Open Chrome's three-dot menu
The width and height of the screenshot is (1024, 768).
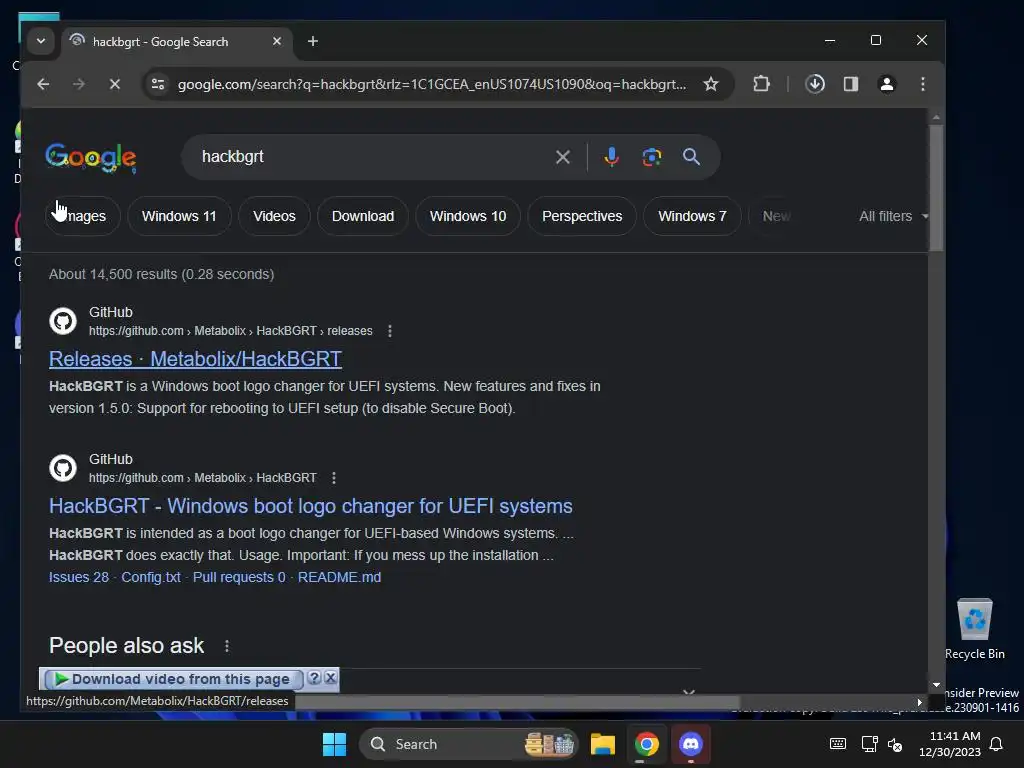pyautogui.click(x=923, y=84)
